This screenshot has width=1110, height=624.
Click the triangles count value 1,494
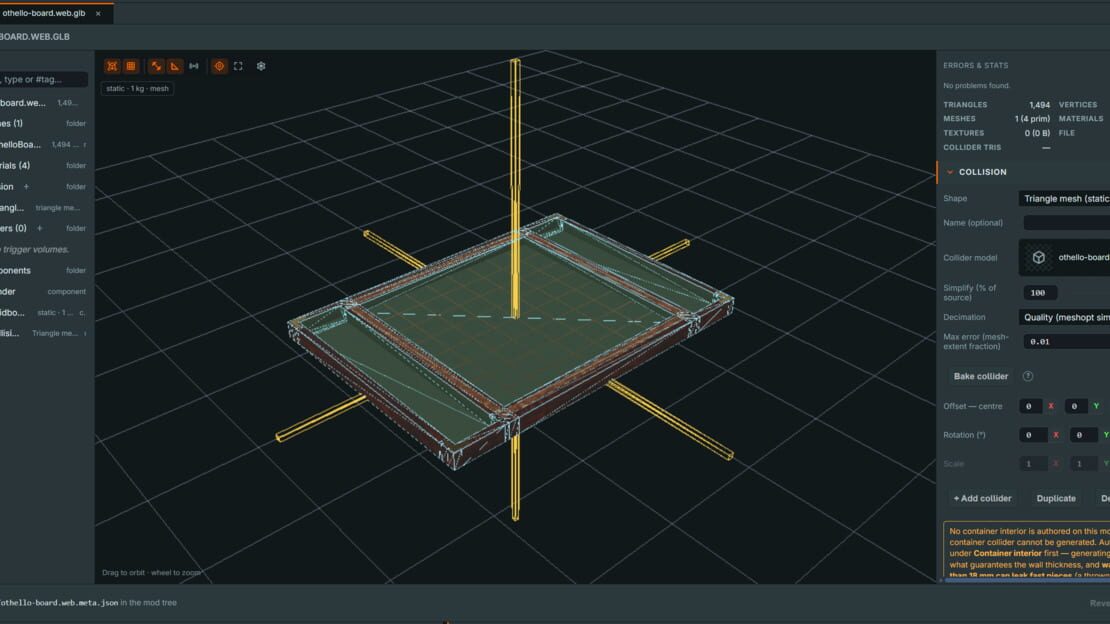pos(1039,105)
